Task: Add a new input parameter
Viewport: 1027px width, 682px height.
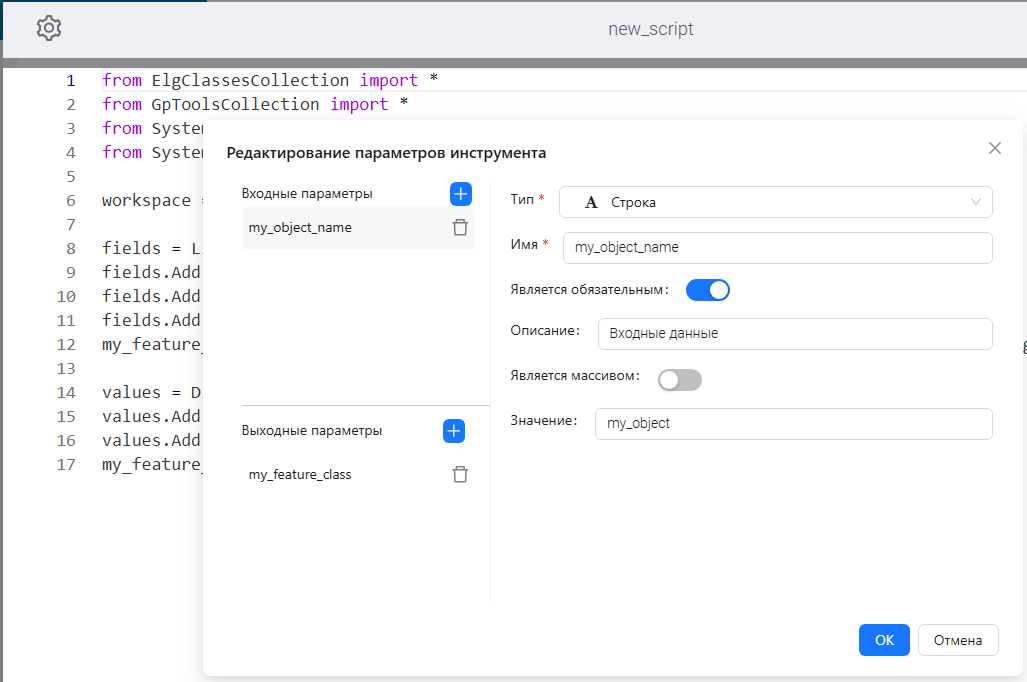Action: pyautogui.click(x=460, y=194)
